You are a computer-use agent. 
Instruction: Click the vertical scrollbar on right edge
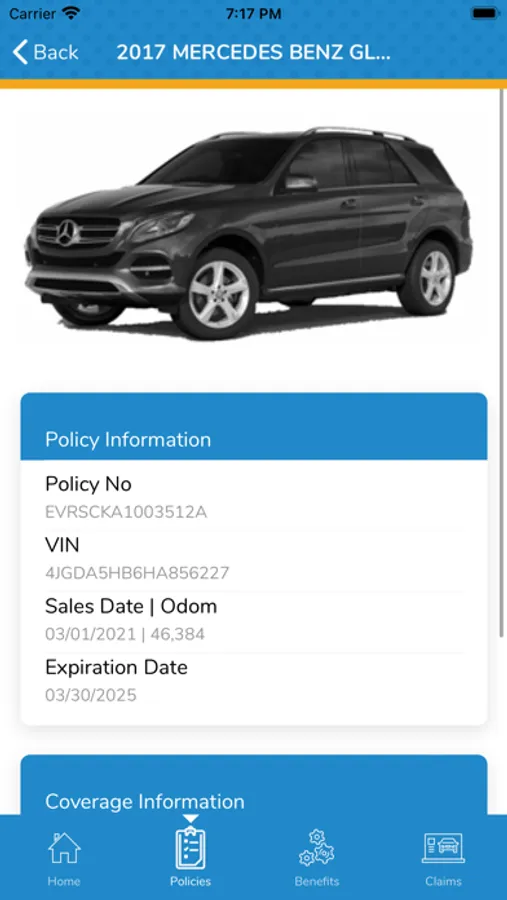(503, 362)
